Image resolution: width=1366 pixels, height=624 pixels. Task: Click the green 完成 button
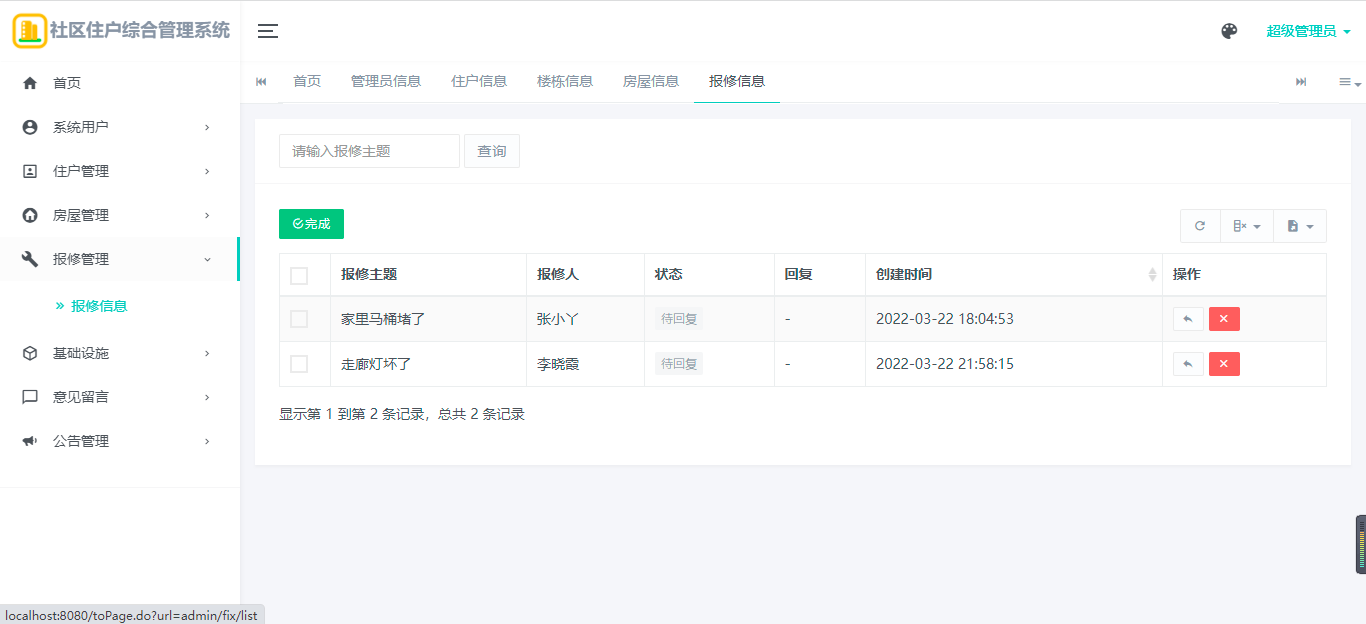[x=311, y=224]
